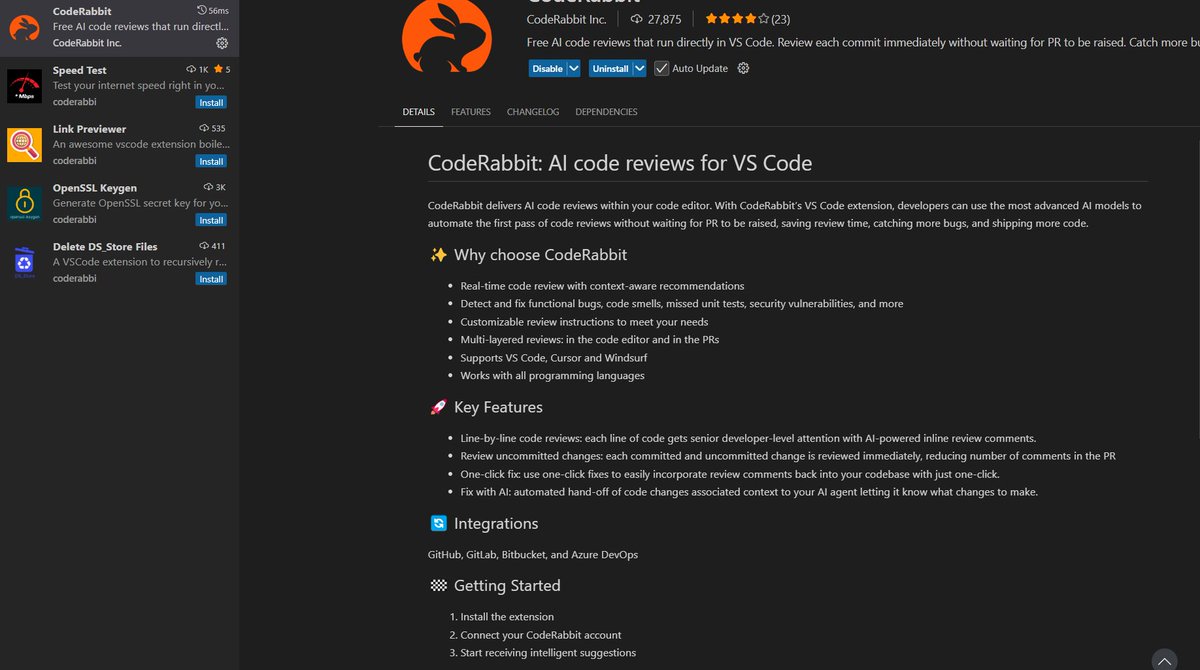Click the 'Fix with AI' feature bullet
The width and height of the screenshot is (1200, 670).
pos(750,492)
